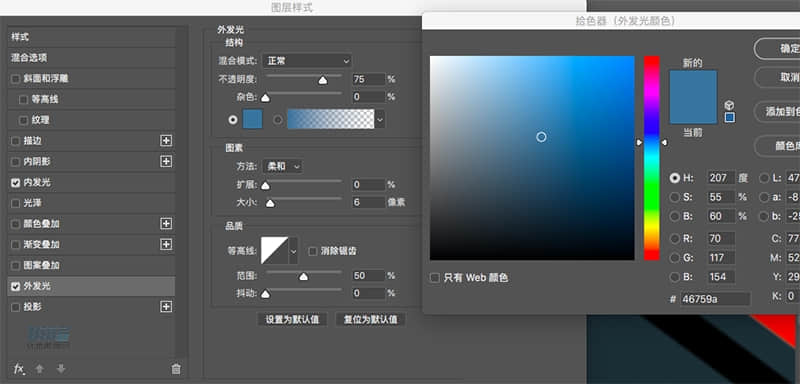800x384 pixels.
Task: Click the 复位为默认值 button
Action: point(370,319)
